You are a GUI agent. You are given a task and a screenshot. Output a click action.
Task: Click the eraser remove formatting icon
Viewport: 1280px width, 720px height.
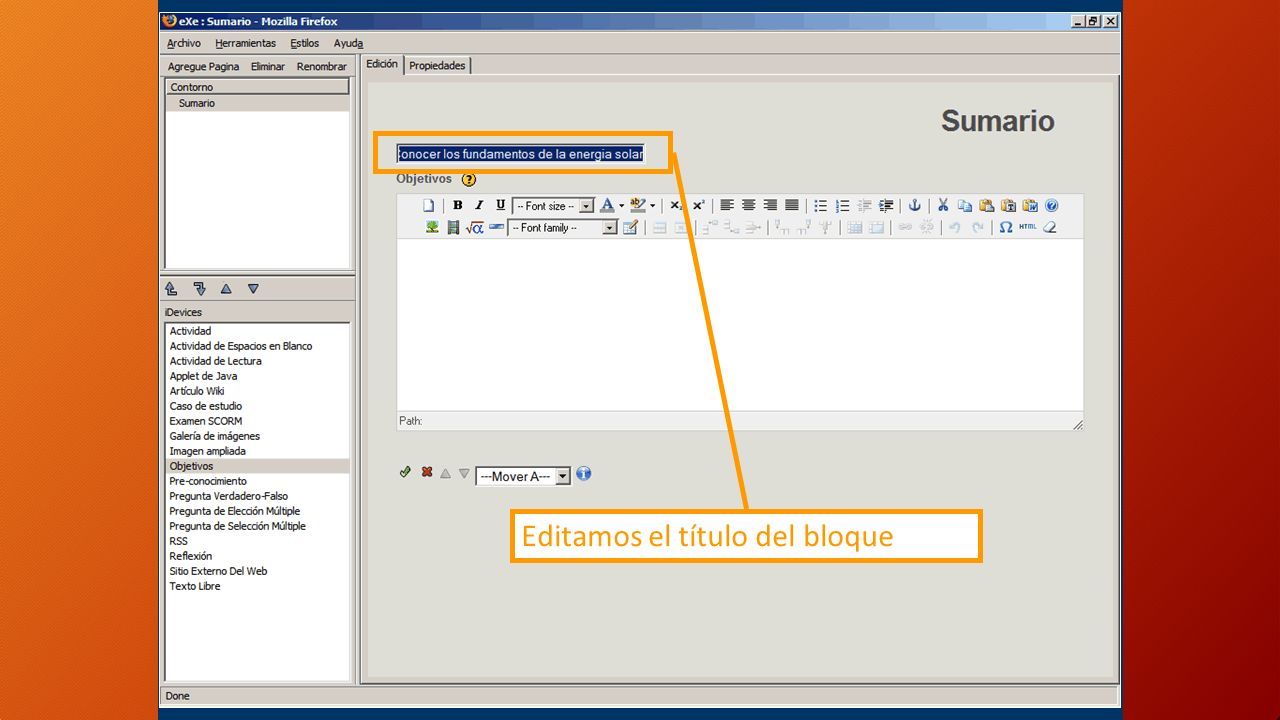tap(1050, 228)
